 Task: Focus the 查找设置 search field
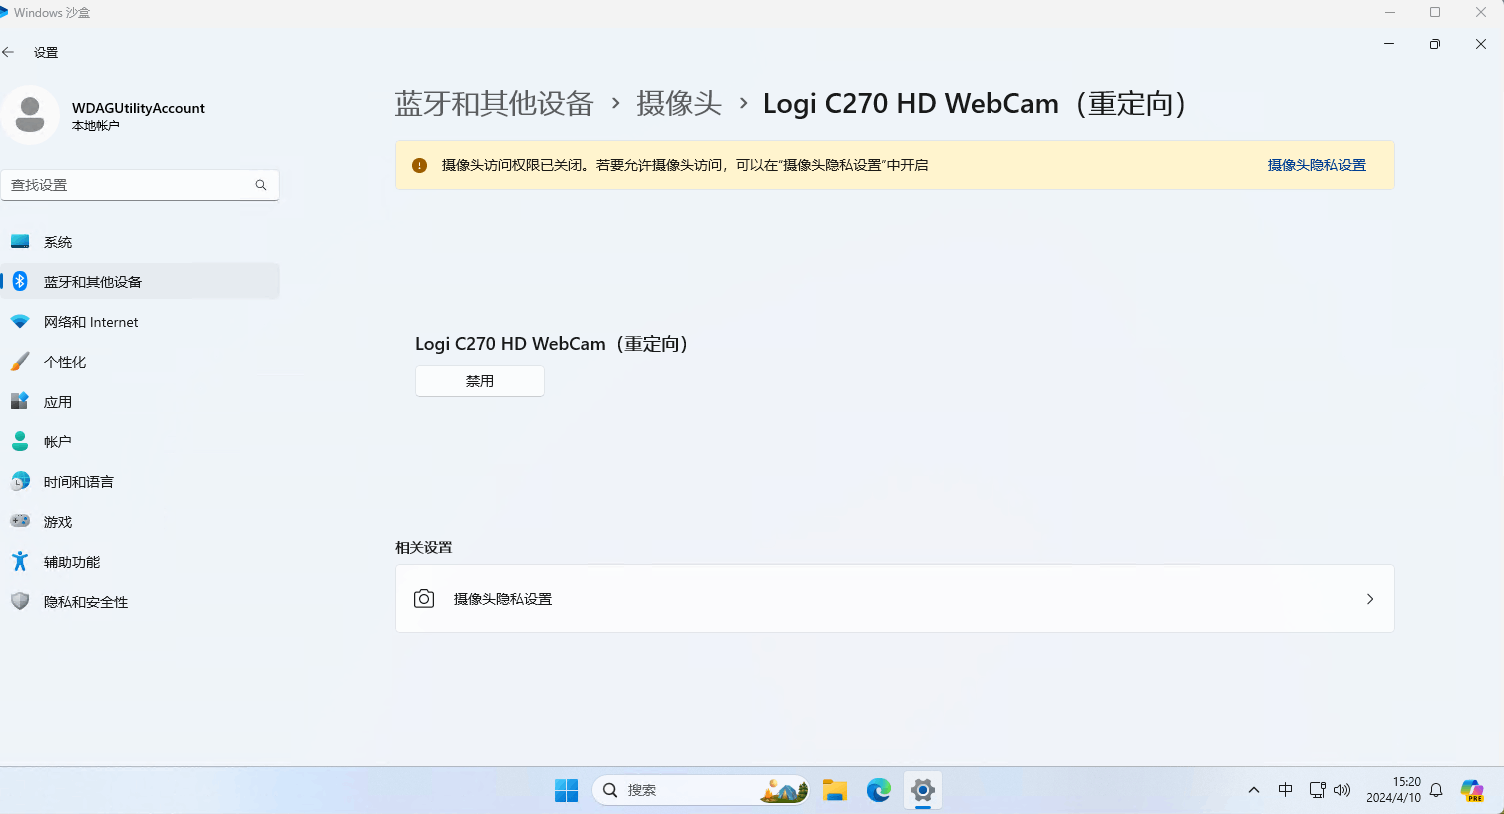coord(140,185)
